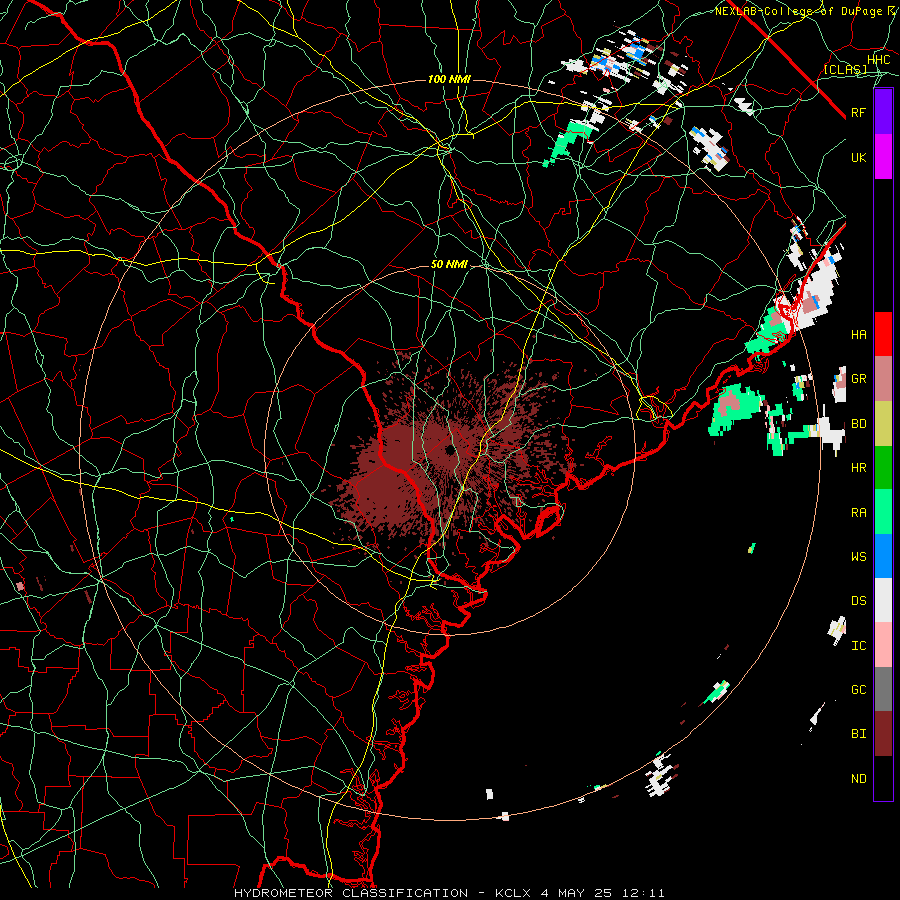This screenshot has height=900, width=900.
Task: Click the UK legend label
Action: (x=859, y=157)
